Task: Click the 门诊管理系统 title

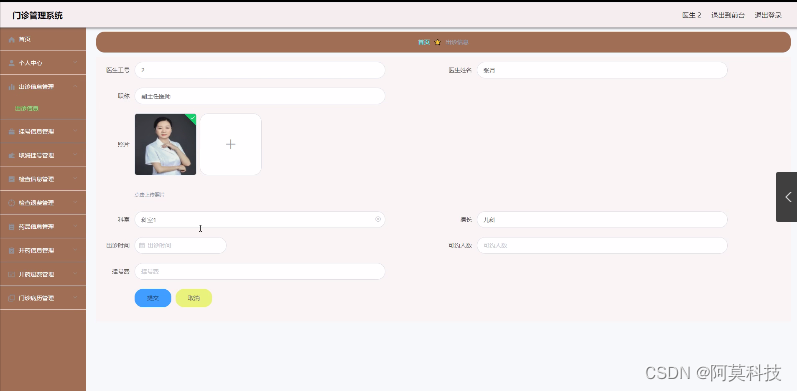Action: [x=38, y=15]
